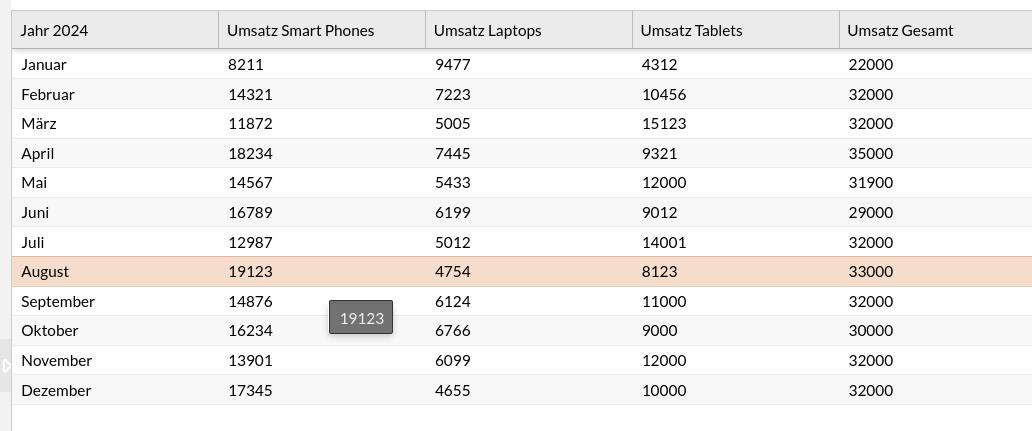Click laptop value 4655 in Dezember

(452, 390)
